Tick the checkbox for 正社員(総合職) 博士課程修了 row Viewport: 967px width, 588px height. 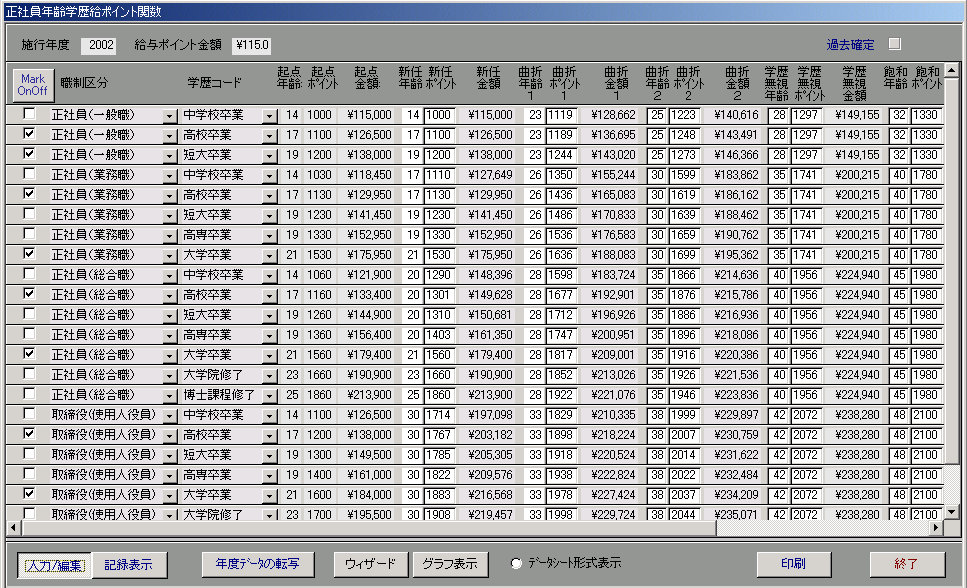[x=29, y=394]
